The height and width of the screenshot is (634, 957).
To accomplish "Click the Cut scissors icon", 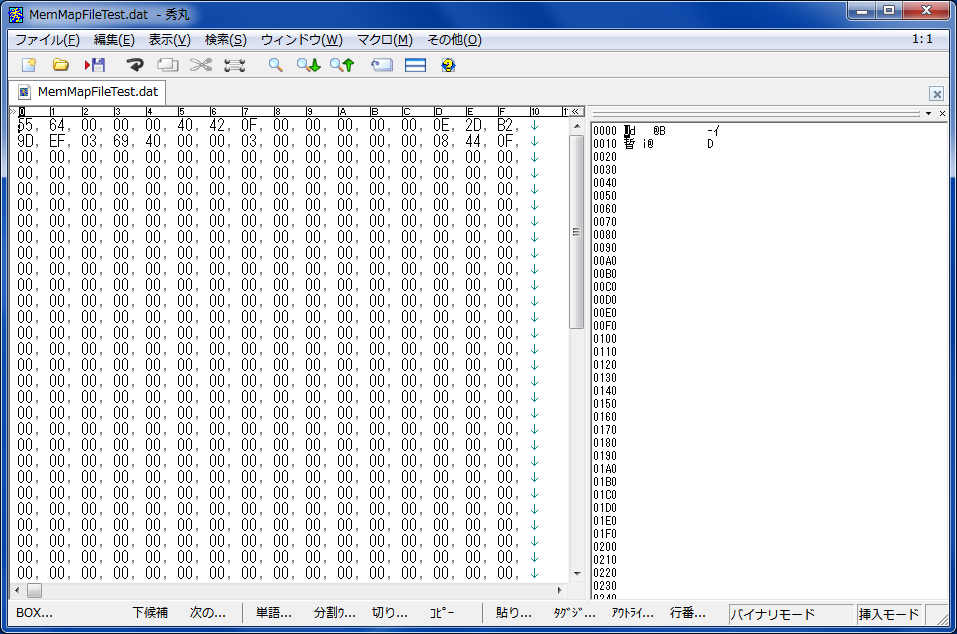I will click(x=201, y=65).
